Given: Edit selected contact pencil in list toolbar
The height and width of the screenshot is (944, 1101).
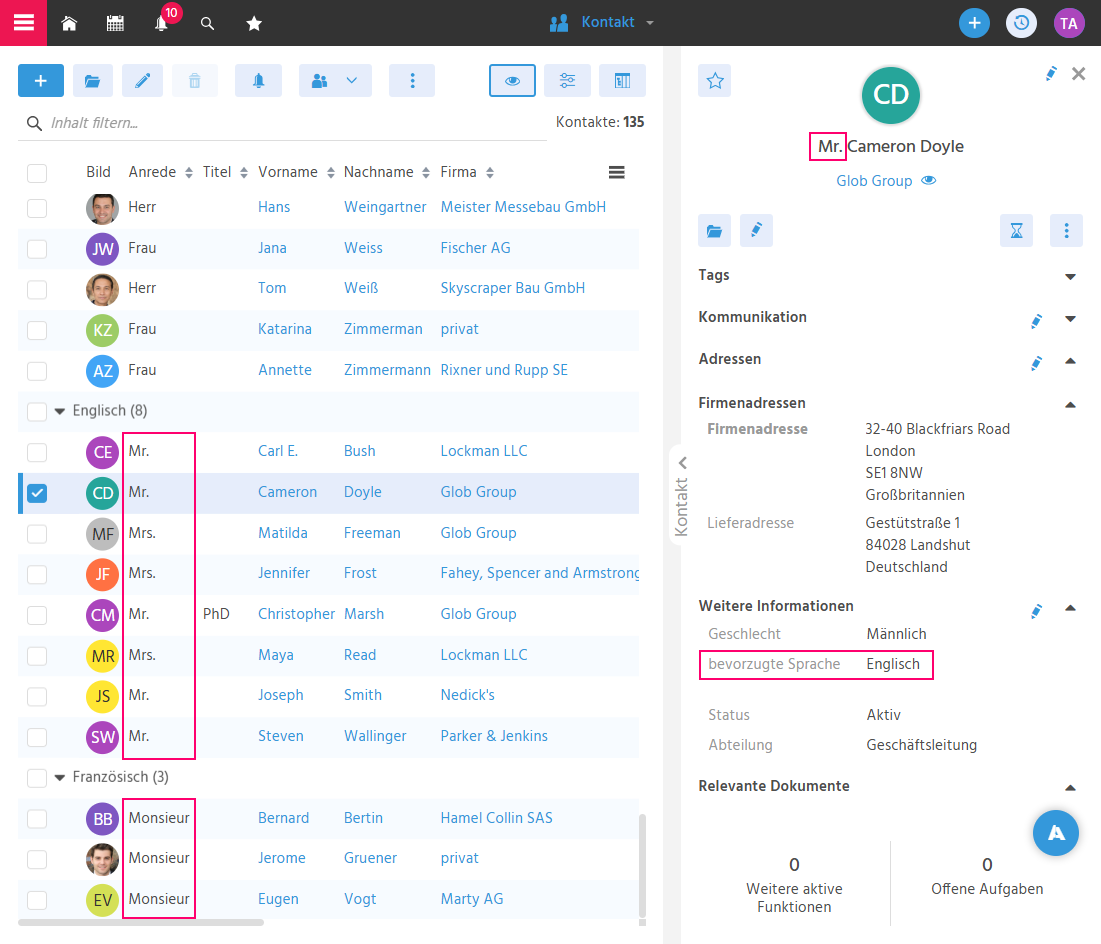Looking at the screenshot, I should click(x=143, y=81).
